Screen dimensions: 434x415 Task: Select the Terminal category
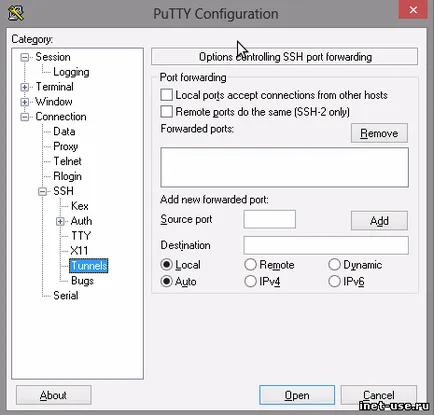coord(54,87)
